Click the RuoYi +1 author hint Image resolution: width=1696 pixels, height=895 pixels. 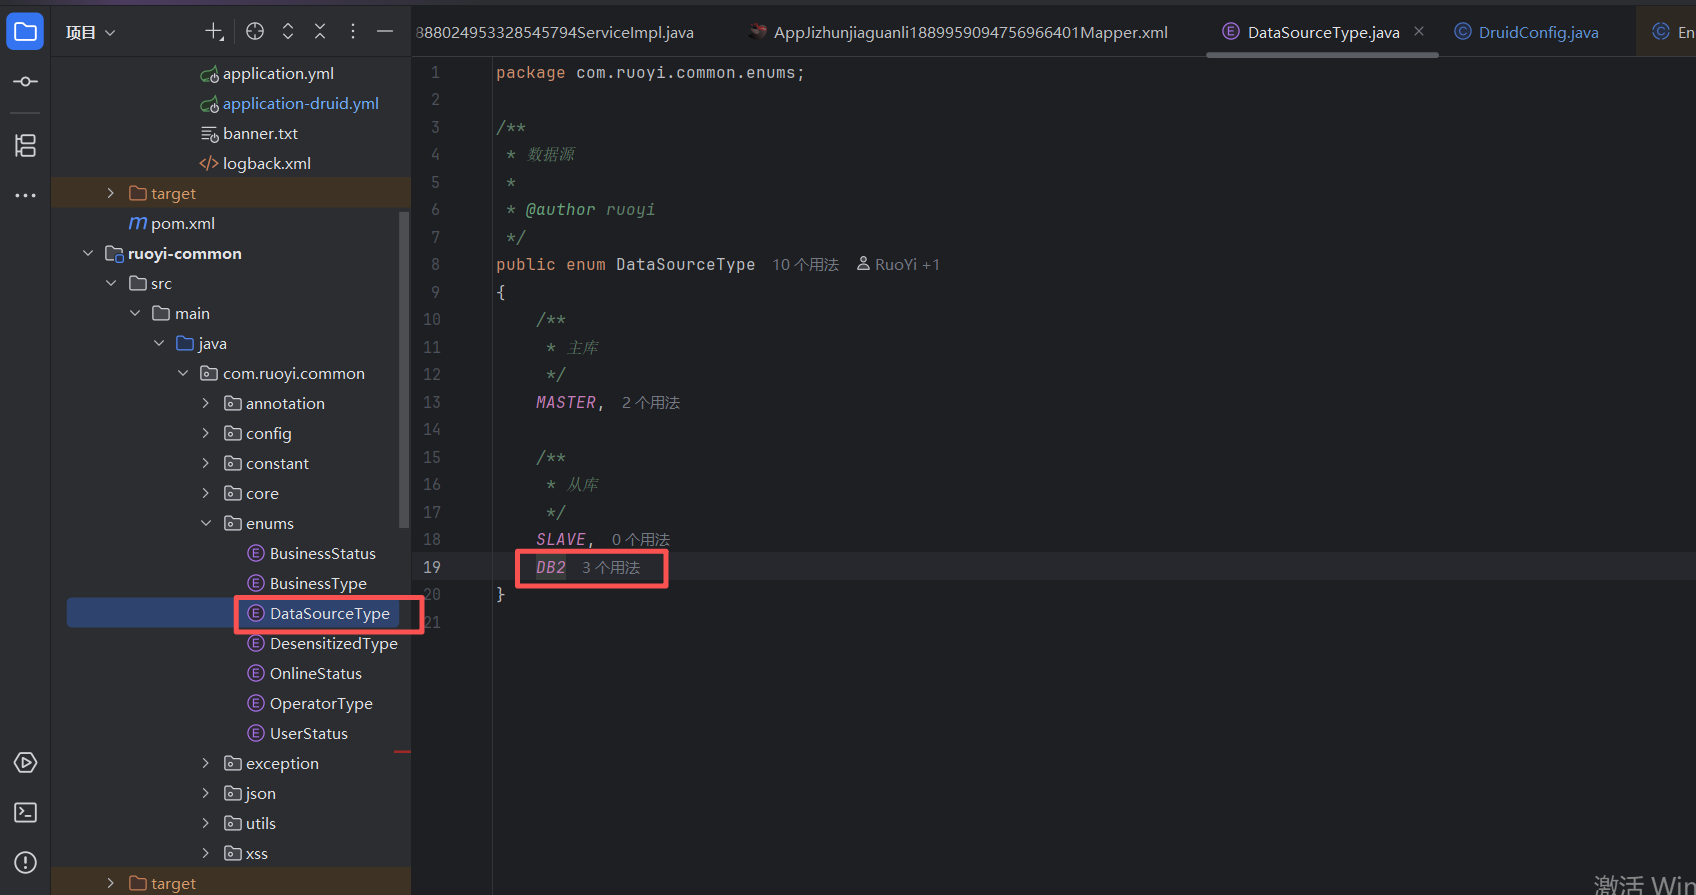pyautogui.click(x=898, y=265)
